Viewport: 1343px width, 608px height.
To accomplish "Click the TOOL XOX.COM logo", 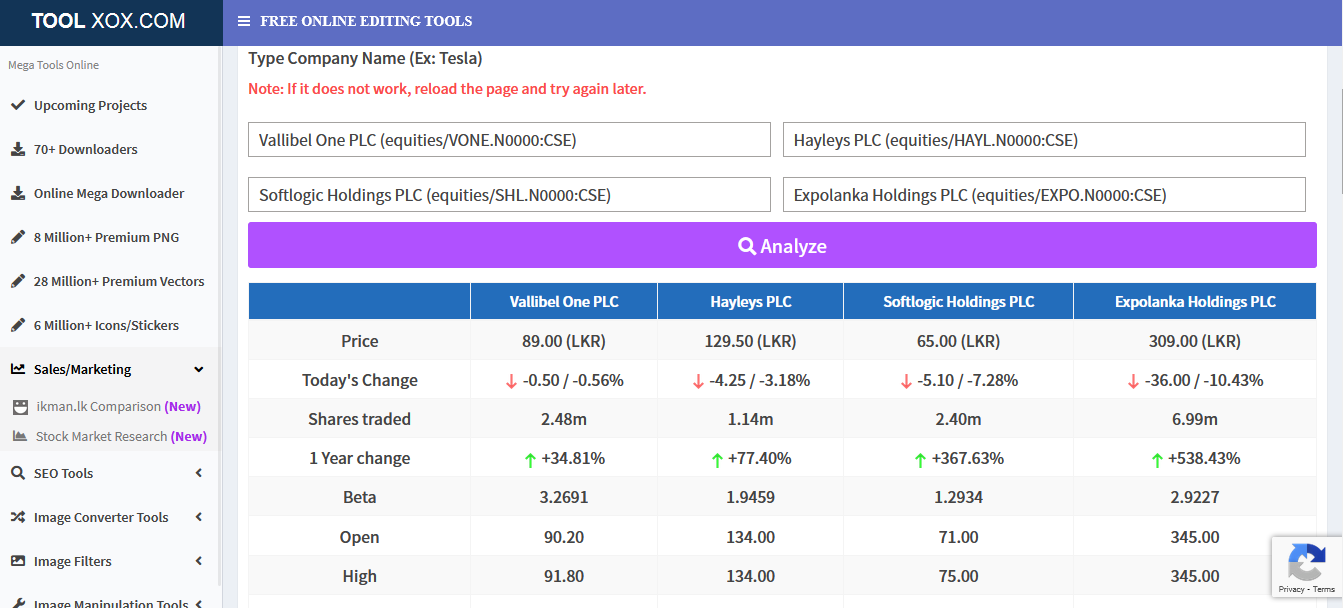I will [108, 21].
